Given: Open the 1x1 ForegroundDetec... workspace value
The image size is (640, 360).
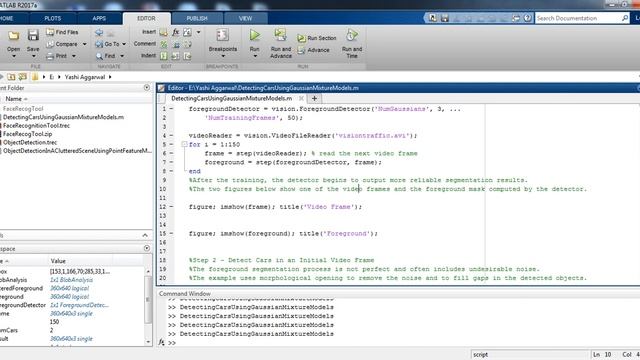Looking at the screenshot, I should pyautogui.click(x=79, y=305).
